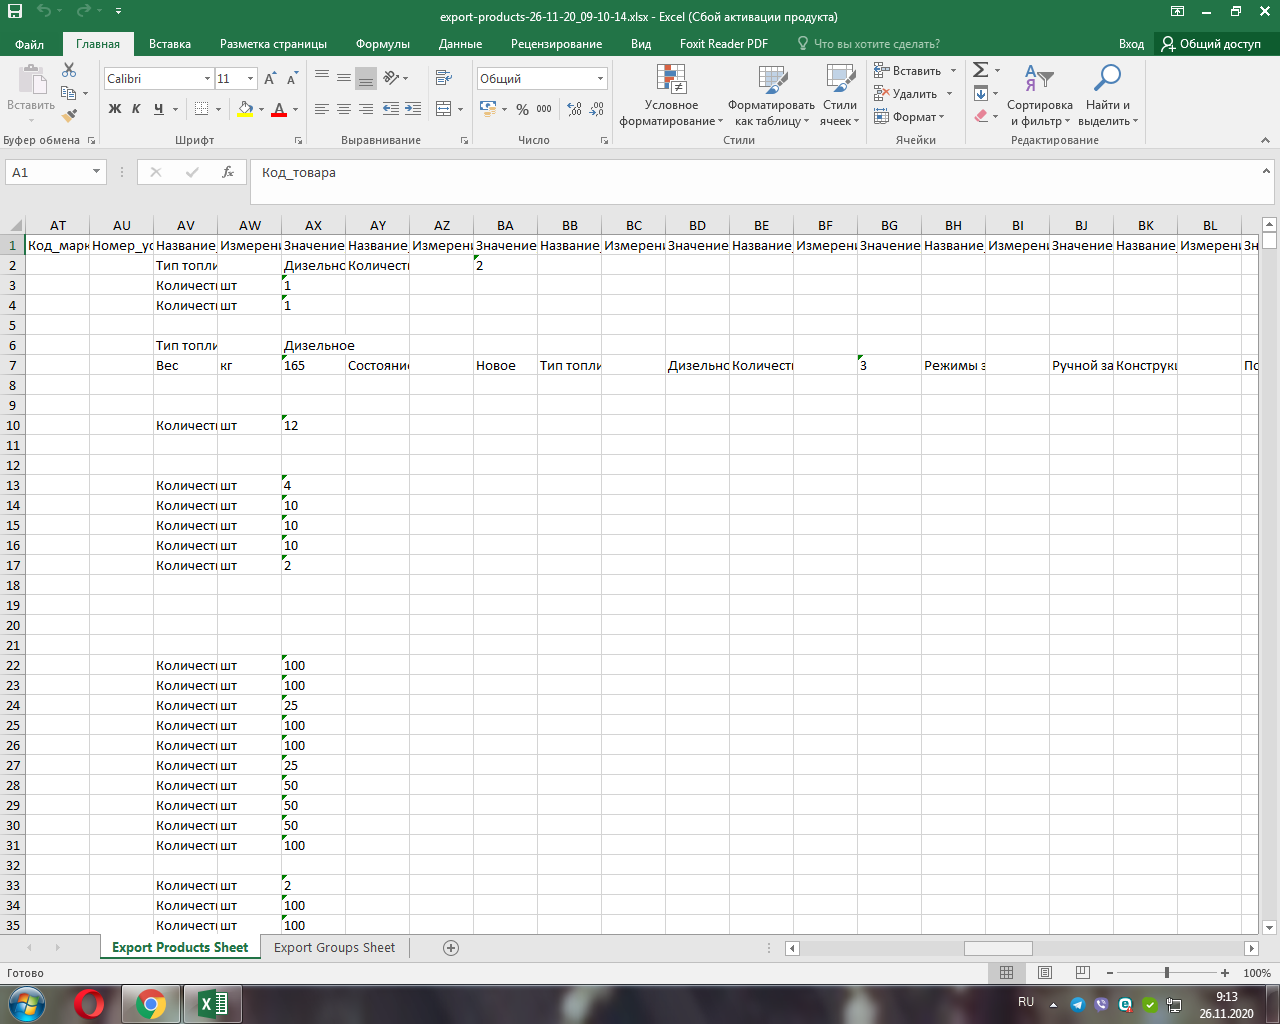Click the Формат cells button
Viewport: 1280px width, 1024px height.
coord(909,117)
